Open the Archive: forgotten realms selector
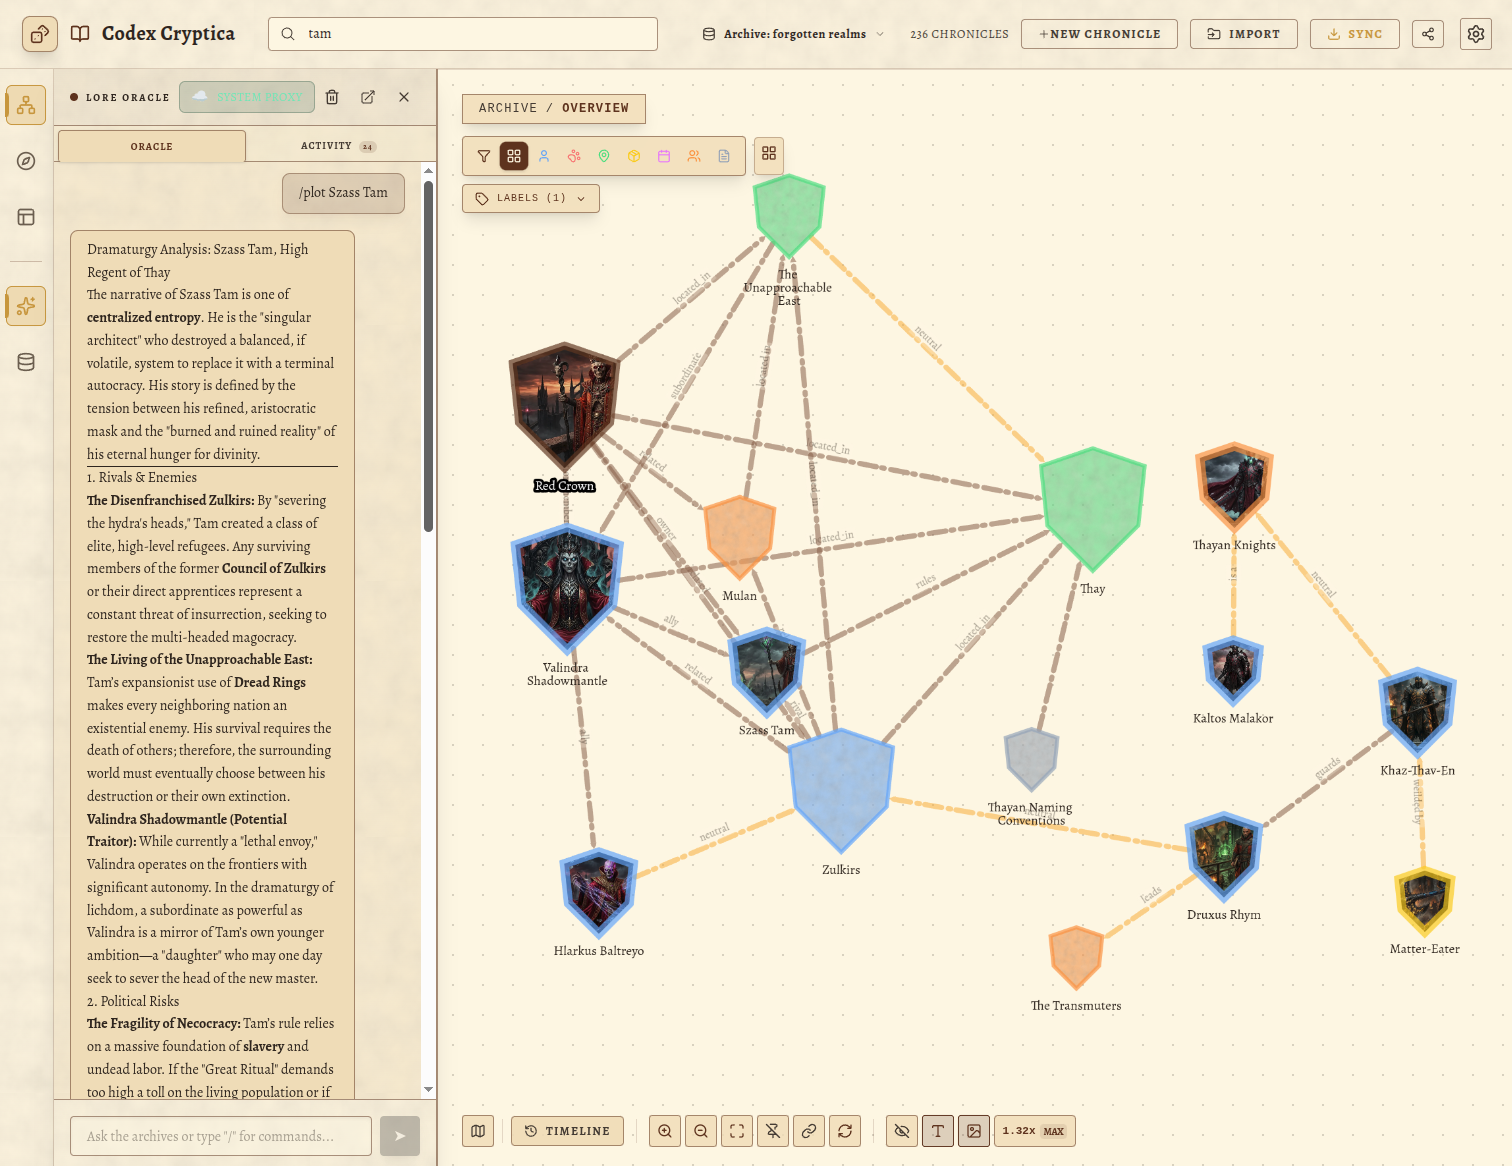 tap(793, 34)
